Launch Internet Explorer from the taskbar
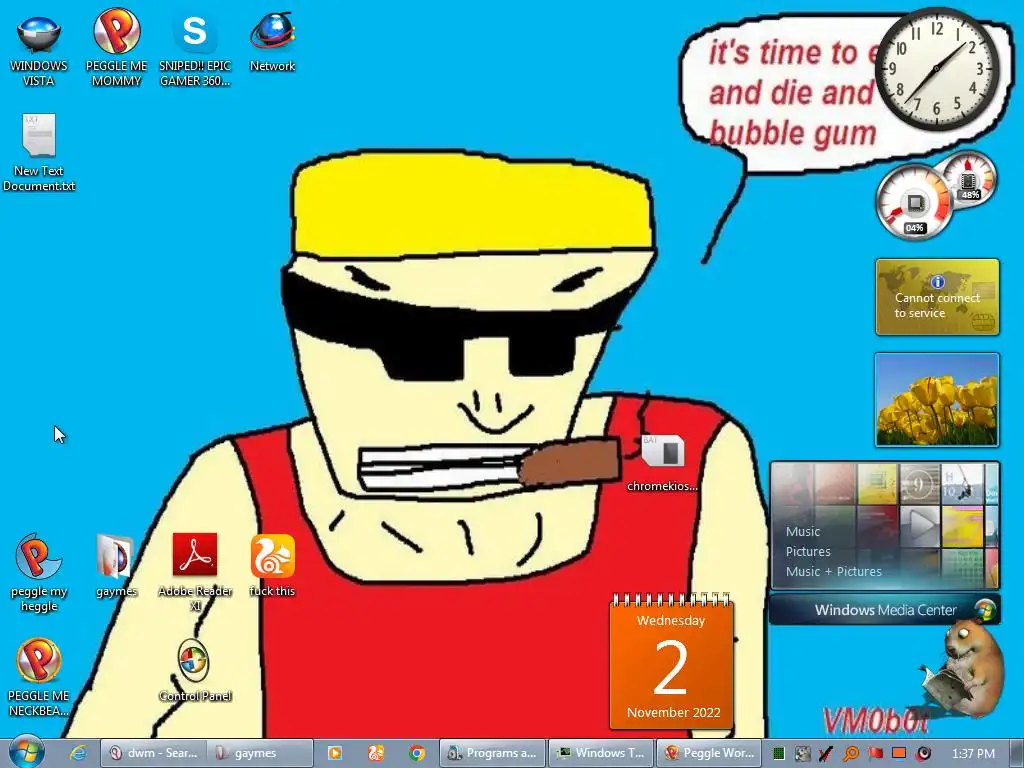Screen dimensions: 1024x768 click(78, 753)
